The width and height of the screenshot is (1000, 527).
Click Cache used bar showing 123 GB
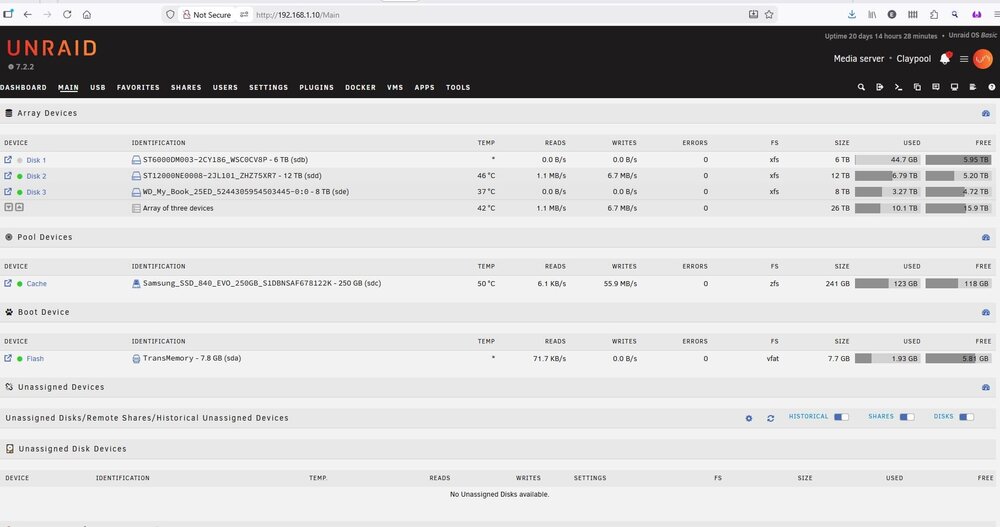click(x=887, y=283)
